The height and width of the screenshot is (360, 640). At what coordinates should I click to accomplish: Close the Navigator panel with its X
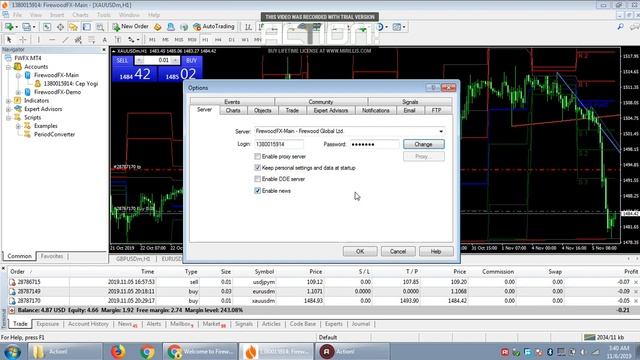[x=104, y=49]
